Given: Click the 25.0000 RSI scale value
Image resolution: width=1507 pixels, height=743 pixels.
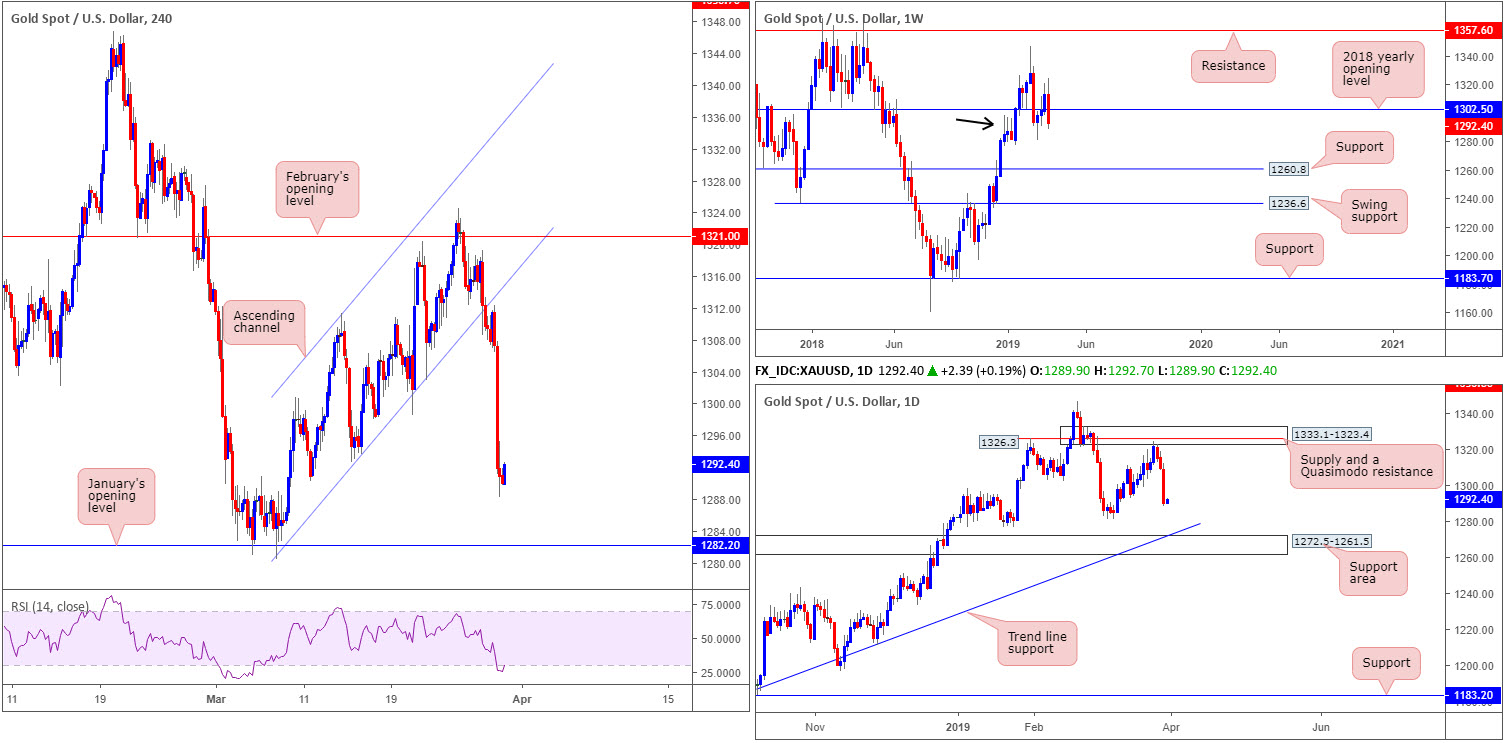Looking at the screenshot, I should (718, 673).
